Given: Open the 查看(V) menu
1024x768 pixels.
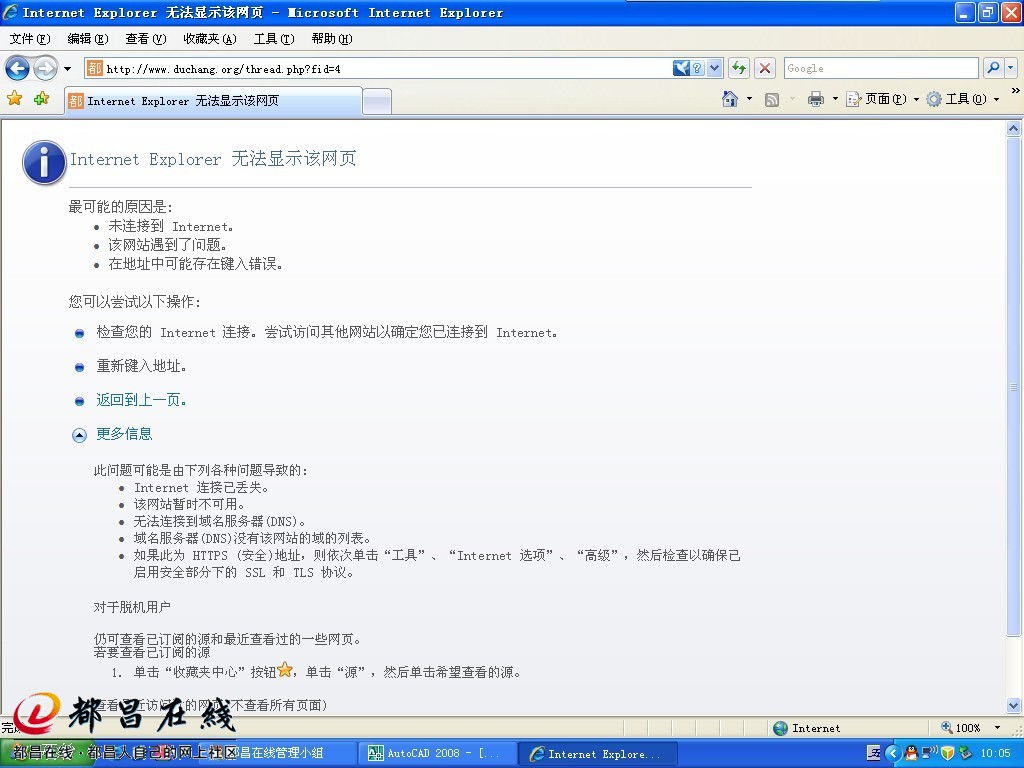Looking at the screenshot, I should [146, 39].
